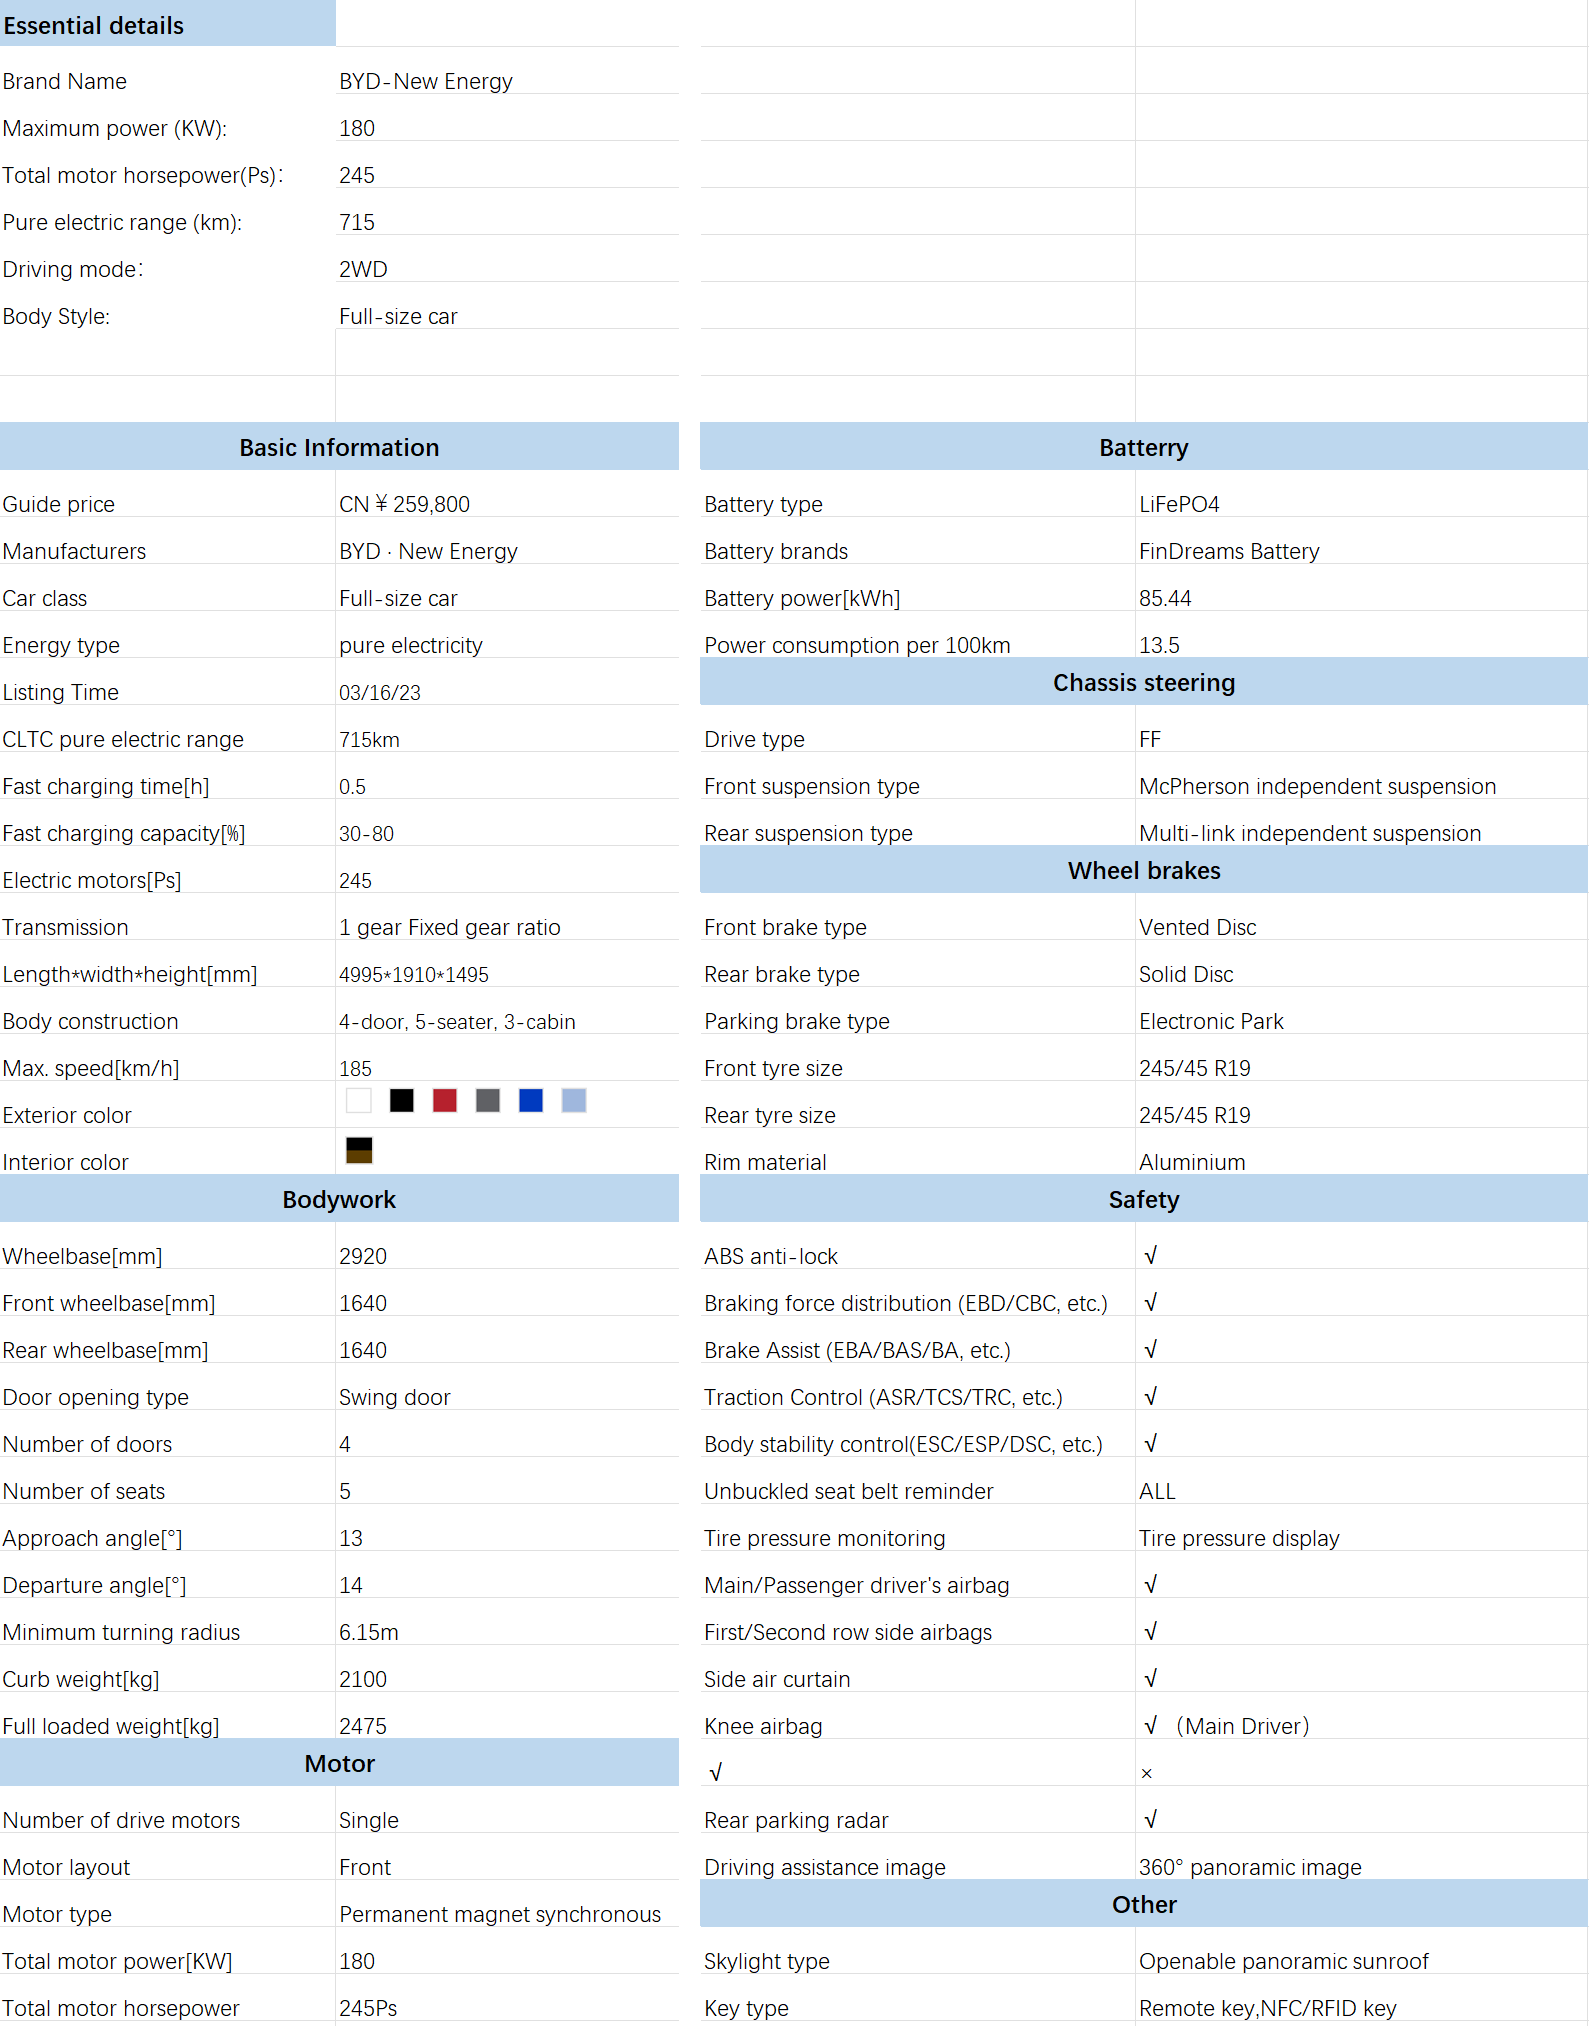This screenshot has width=1589, height=2026.
Task: Click the Remote key,NFC/RFID key value
Action: [1268, 2008]
